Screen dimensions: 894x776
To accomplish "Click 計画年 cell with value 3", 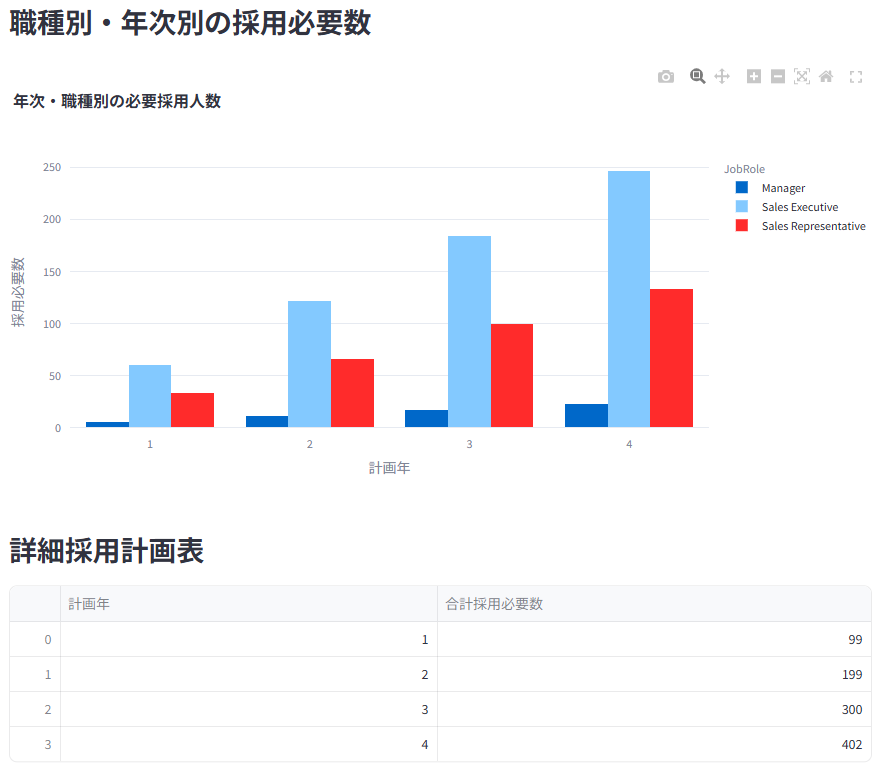I will click(249, 709).
